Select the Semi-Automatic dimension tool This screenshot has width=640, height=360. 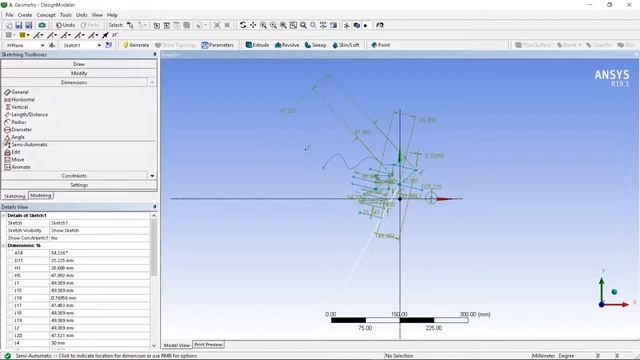coord(26,144)
